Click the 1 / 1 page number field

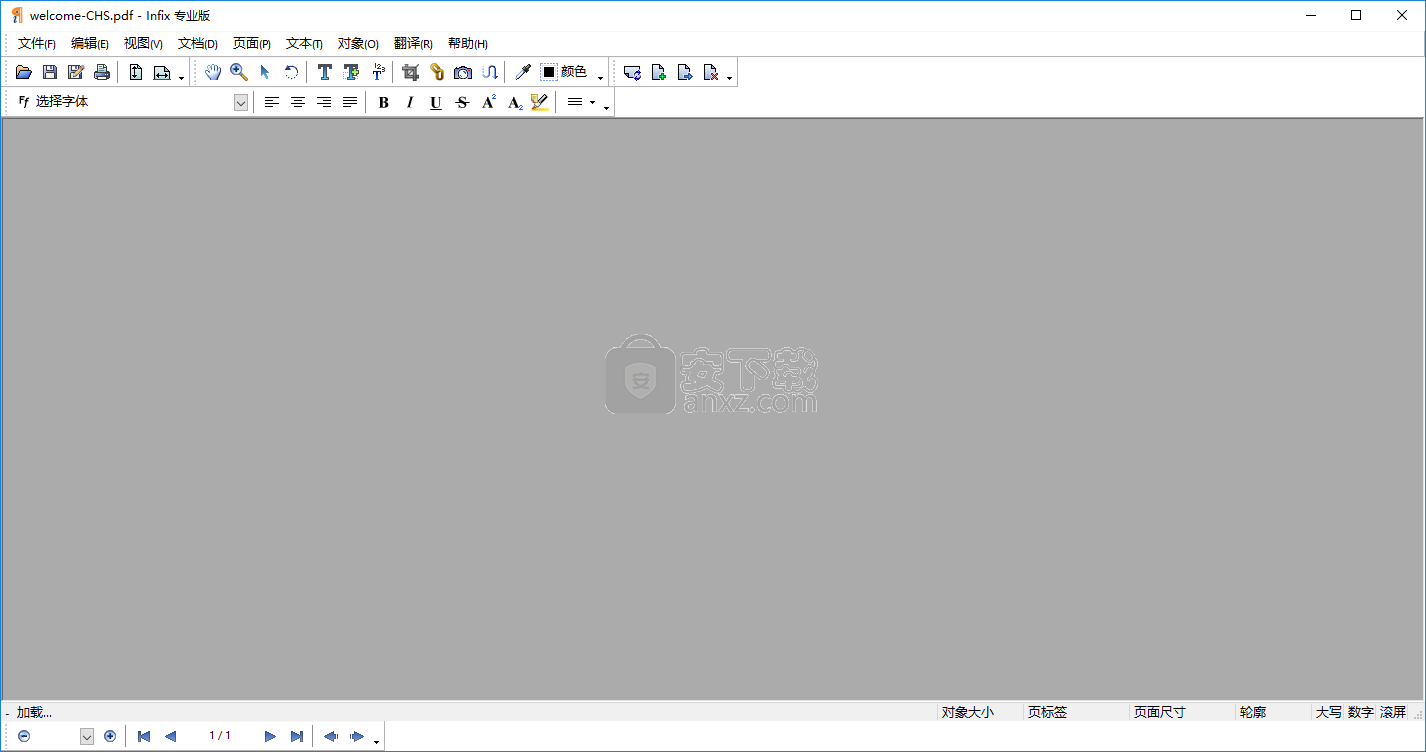[x=220, y=736]
